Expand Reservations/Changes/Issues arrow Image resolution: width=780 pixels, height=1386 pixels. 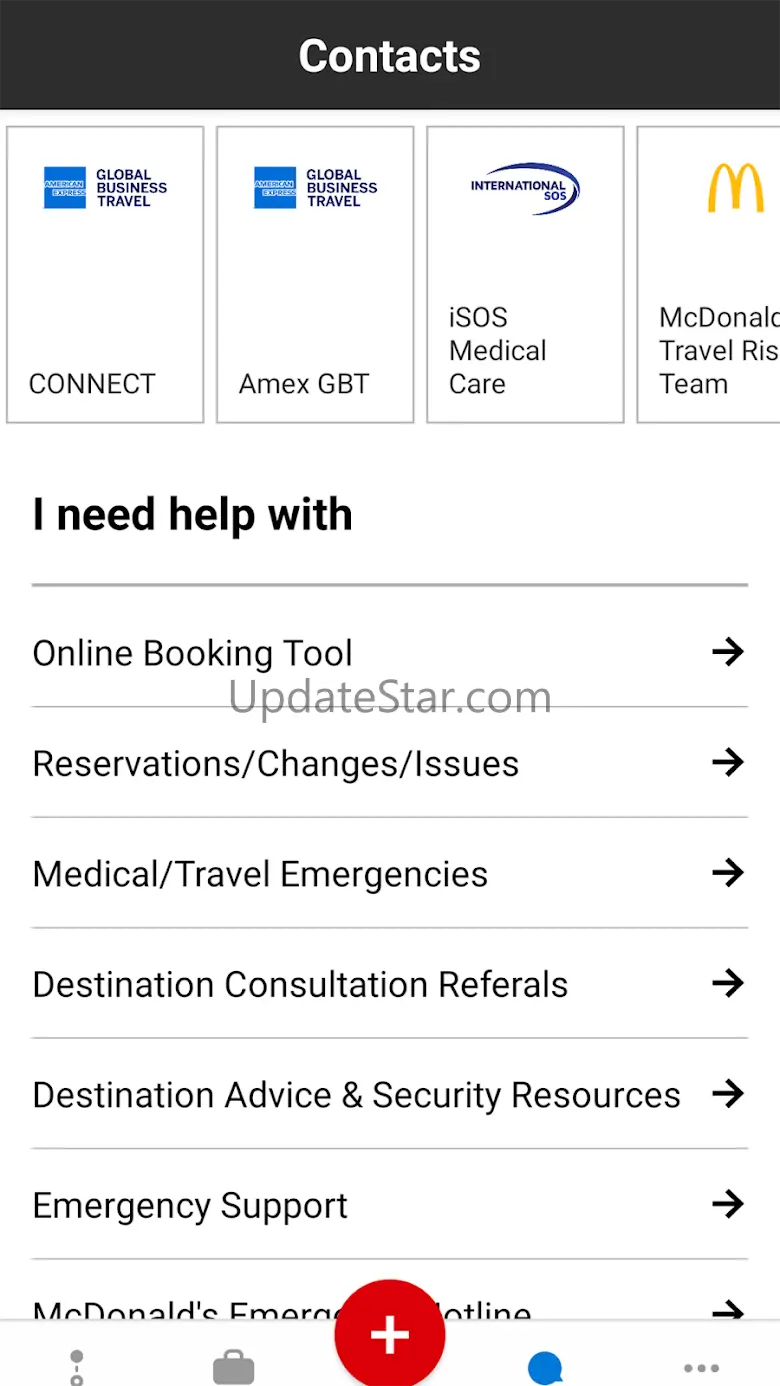[x=728, y=763]
